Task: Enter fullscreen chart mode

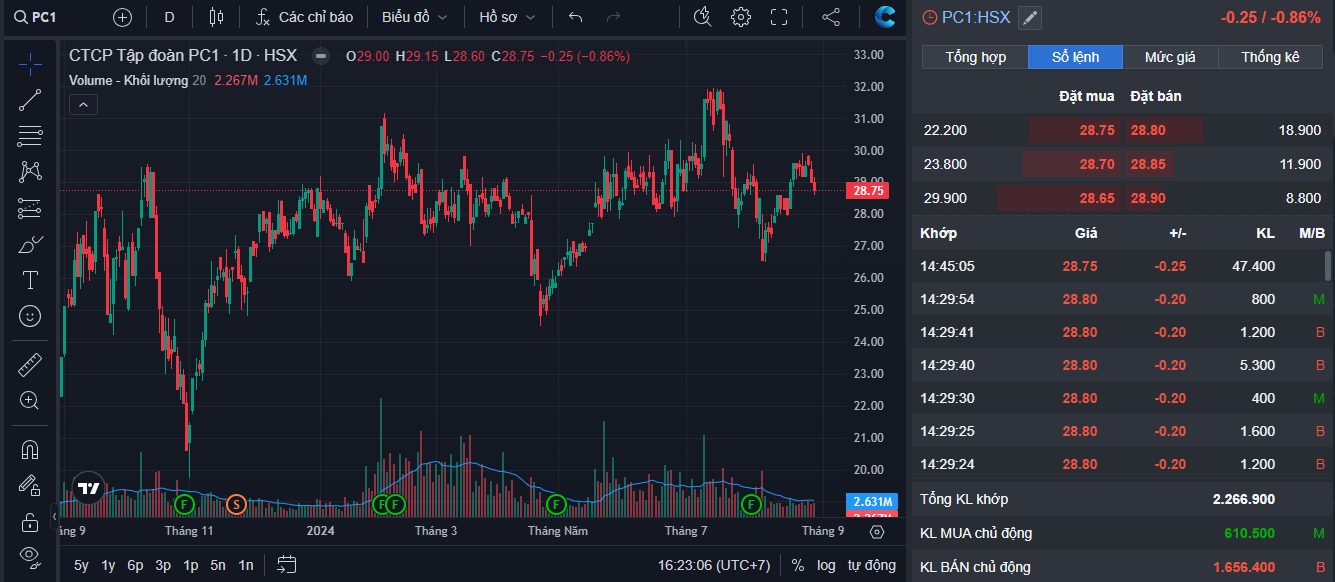Action: click(779, 17)
